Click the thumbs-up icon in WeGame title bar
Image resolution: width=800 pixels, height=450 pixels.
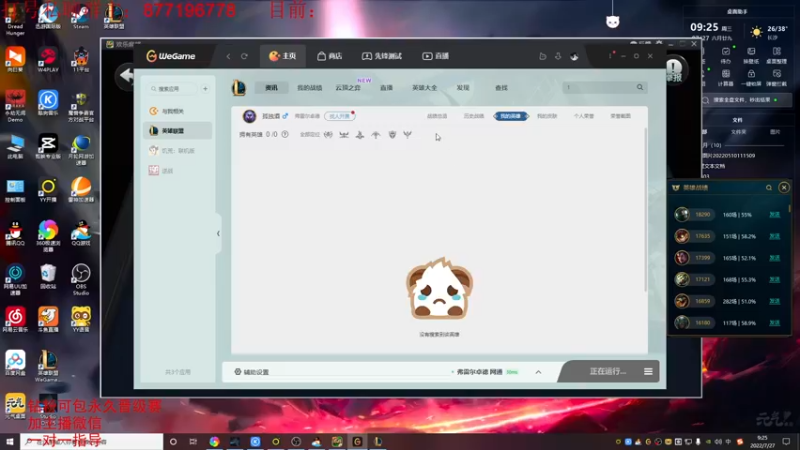tap(543, 56)
